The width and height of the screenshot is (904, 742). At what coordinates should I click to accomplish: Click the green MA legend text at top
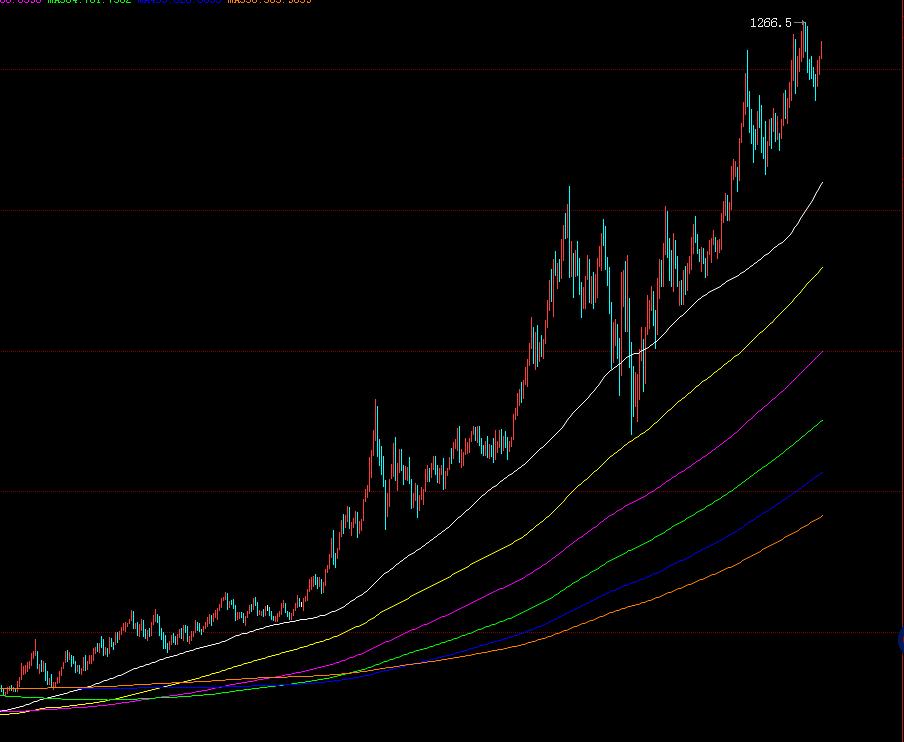coord(90,2)
